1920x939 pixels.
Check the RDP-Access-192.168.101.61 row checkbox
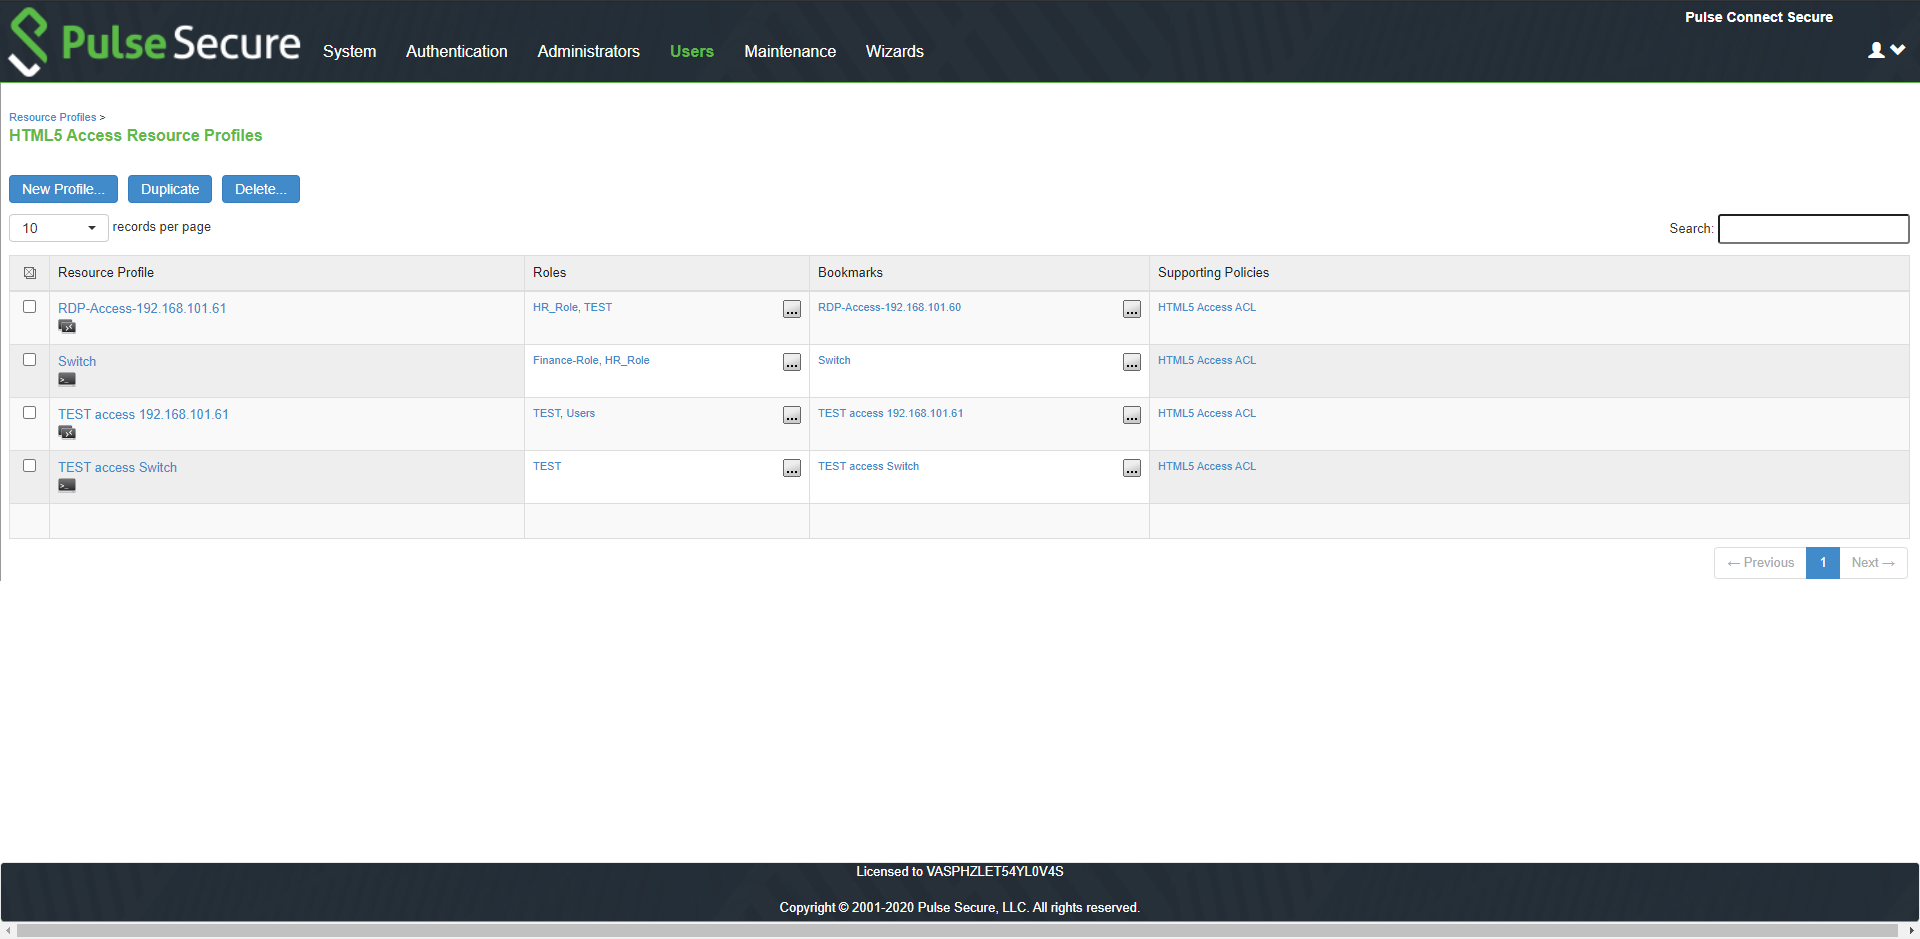pos(30,307)
